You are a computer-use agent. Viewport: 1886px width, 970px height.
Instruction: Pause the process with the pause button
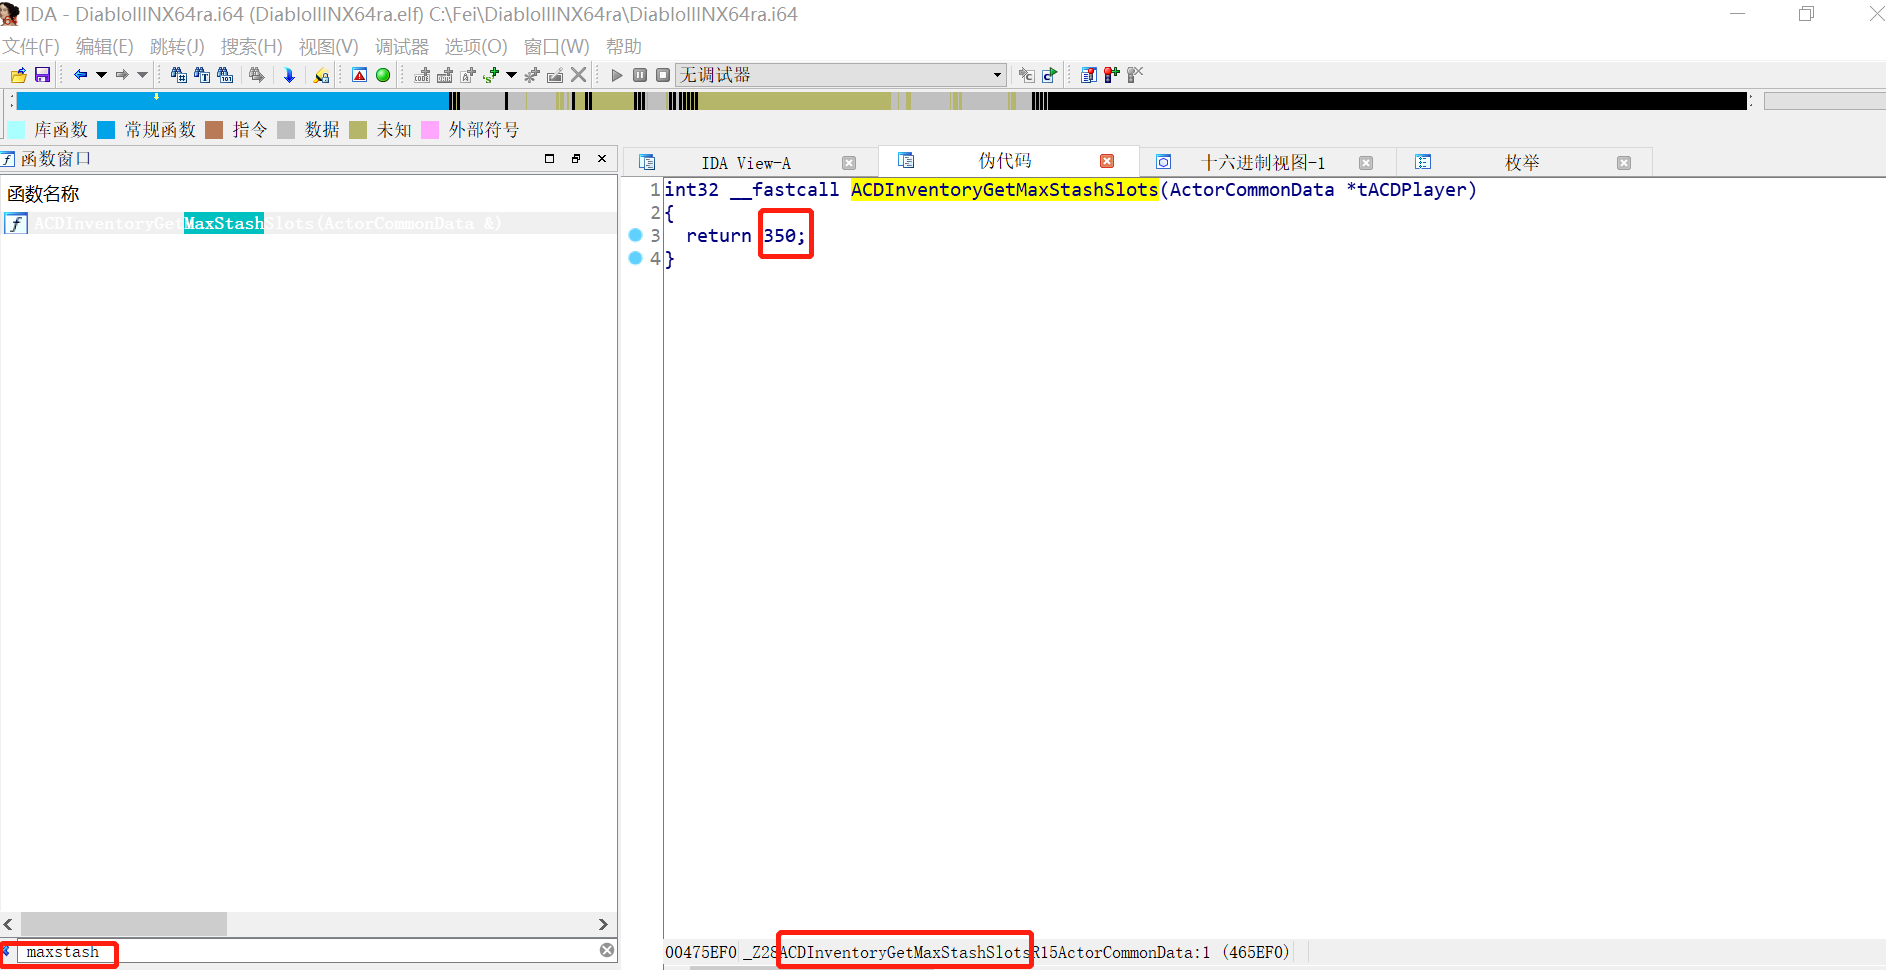(640, 75)
